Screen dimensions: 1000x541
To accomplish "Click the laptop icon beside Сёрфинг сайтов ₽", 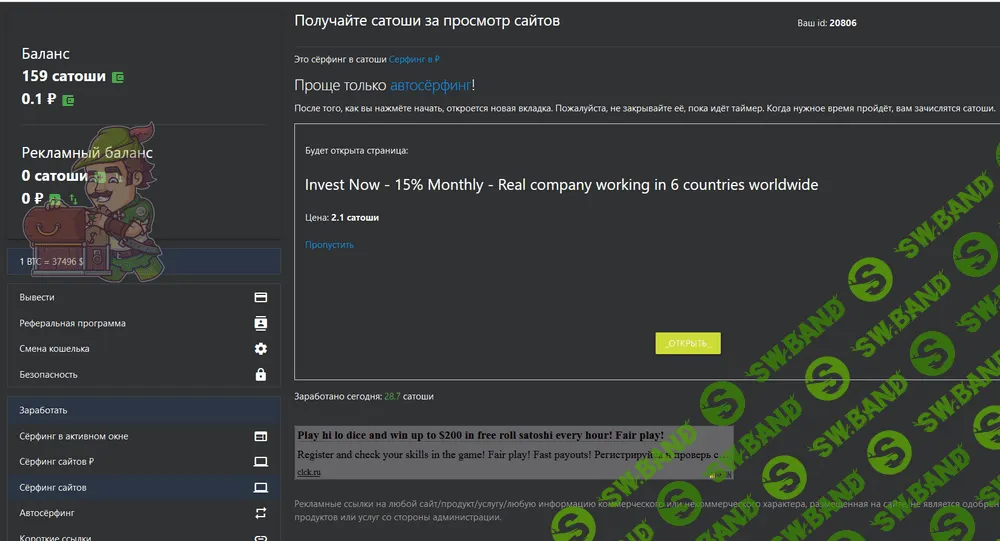I will point(260,462).
